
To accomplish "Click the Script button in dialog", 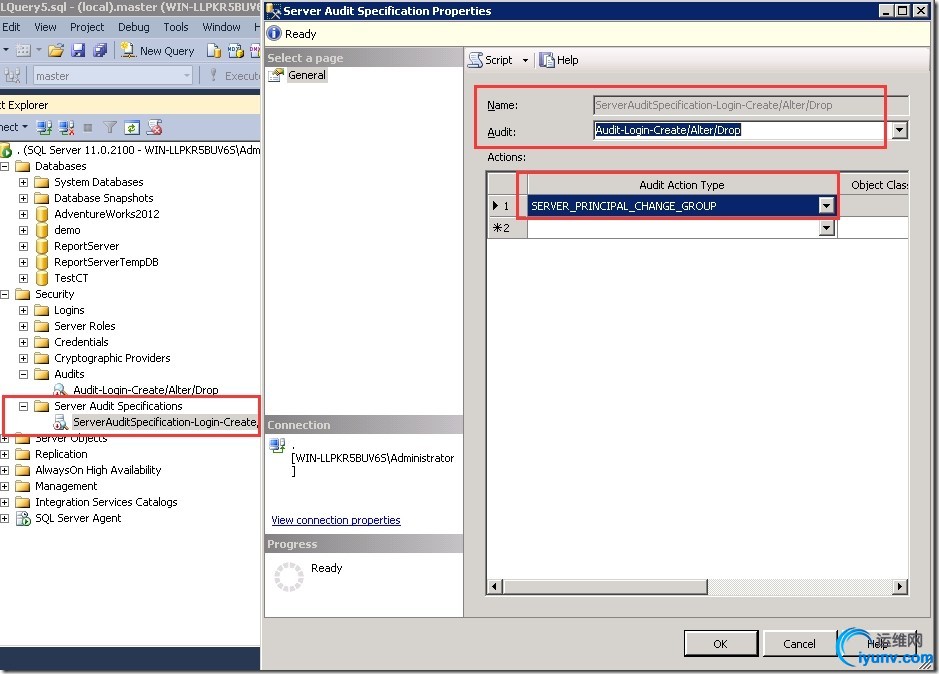I will point(491,60).
